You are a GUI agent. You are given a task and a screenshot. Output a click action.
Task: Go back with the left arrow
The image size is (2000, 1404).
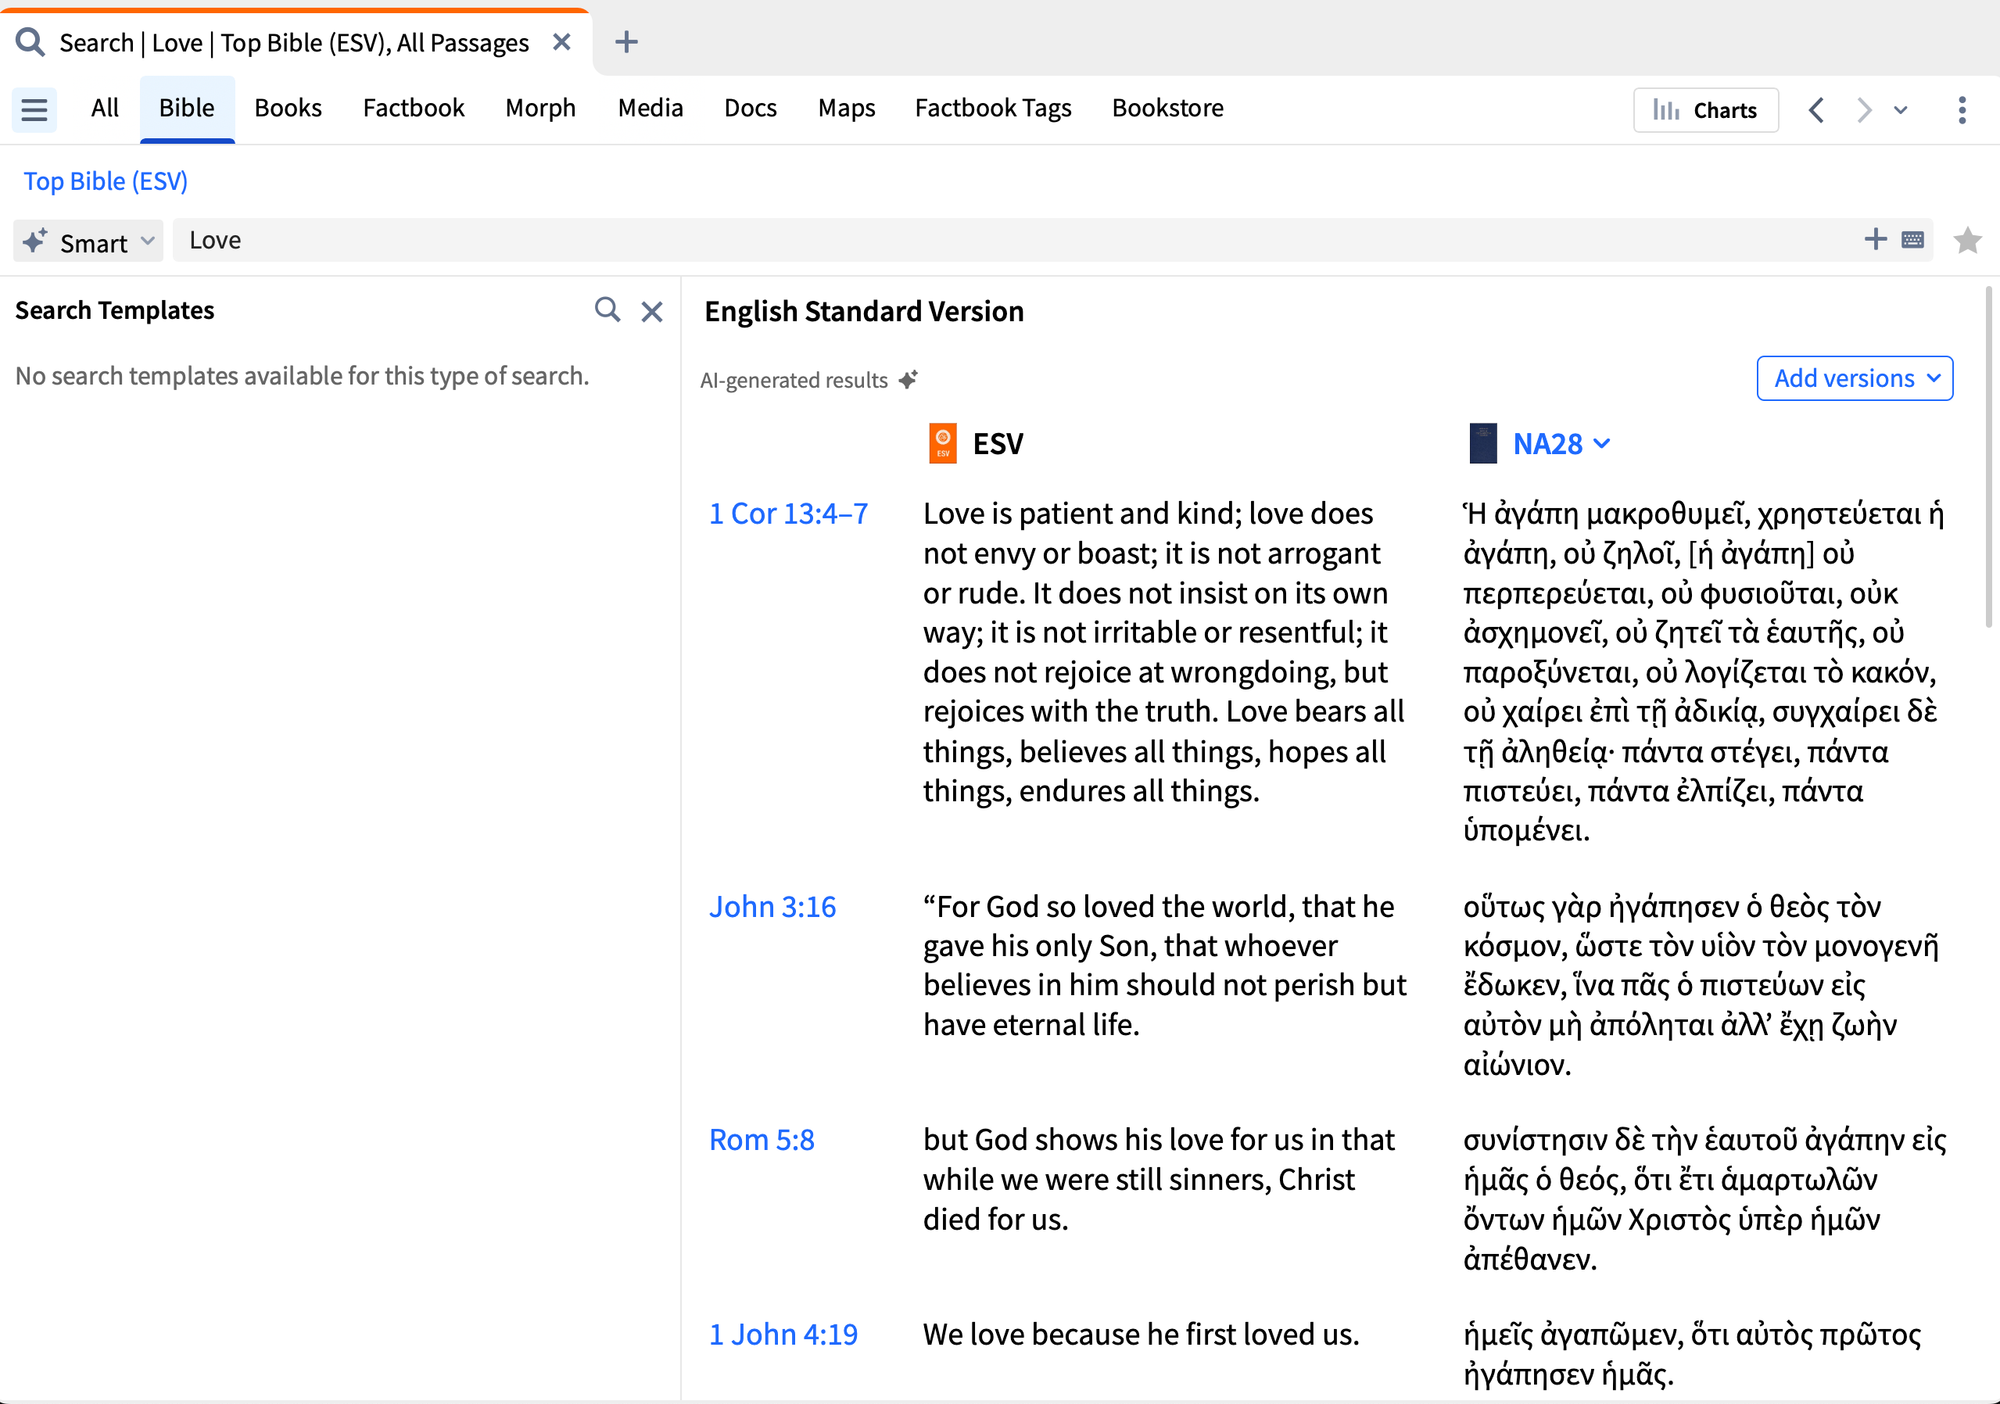(1817, 109)
